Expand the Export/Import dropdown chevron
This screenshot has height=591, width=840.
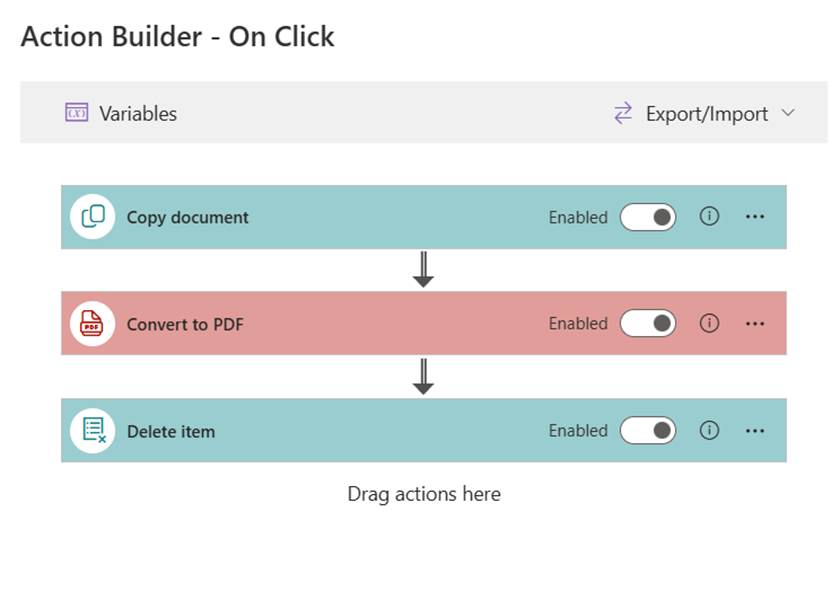coord(788,113)
